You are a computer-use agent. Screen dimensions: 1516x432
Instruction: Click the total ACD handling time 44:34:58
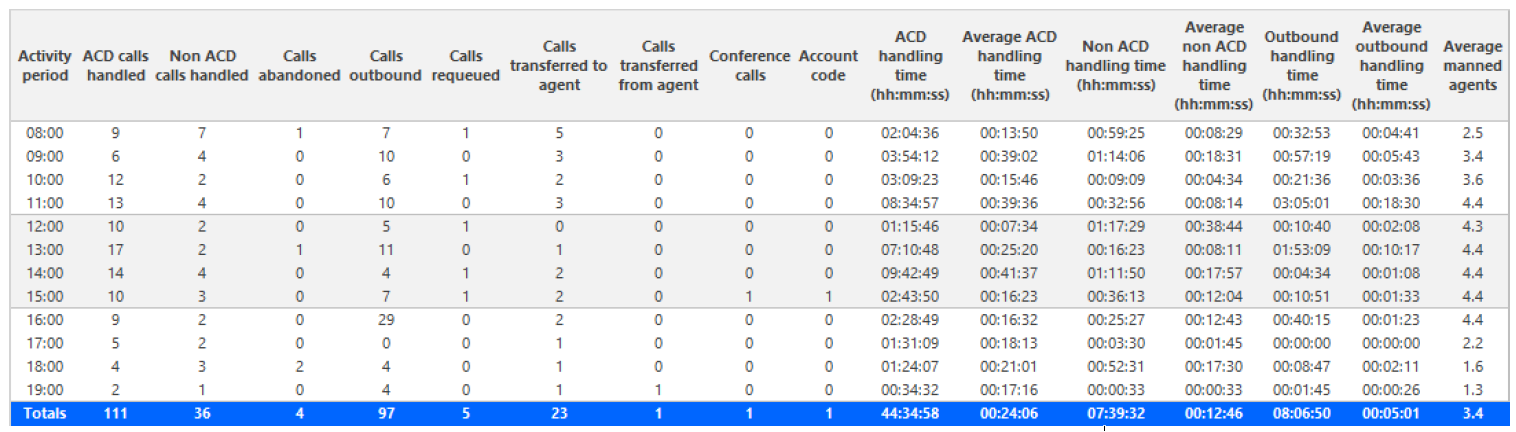[910, 413]
